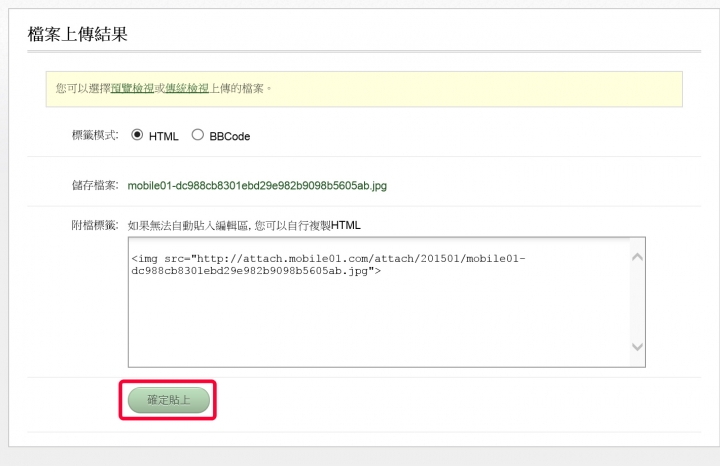This screenshot has height=466, width=720.
Task: Click inside the HTML img tag textarea
Action: [387, 302]
